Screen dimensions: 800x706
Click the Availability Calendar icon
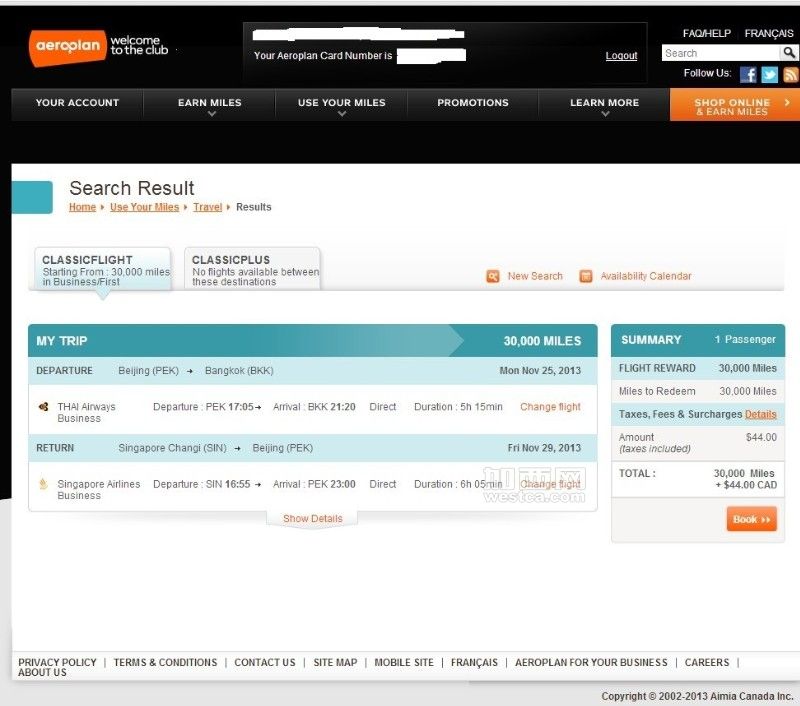[x=586, y=276]
